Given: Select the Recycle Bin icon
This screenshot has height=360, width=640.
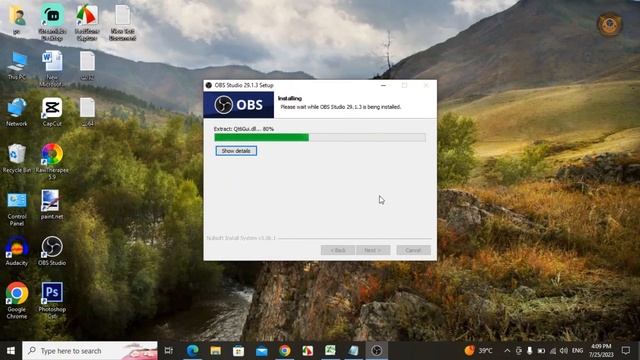Looking at the screenshot, I should pyautogui.click(x=17, y=158).
